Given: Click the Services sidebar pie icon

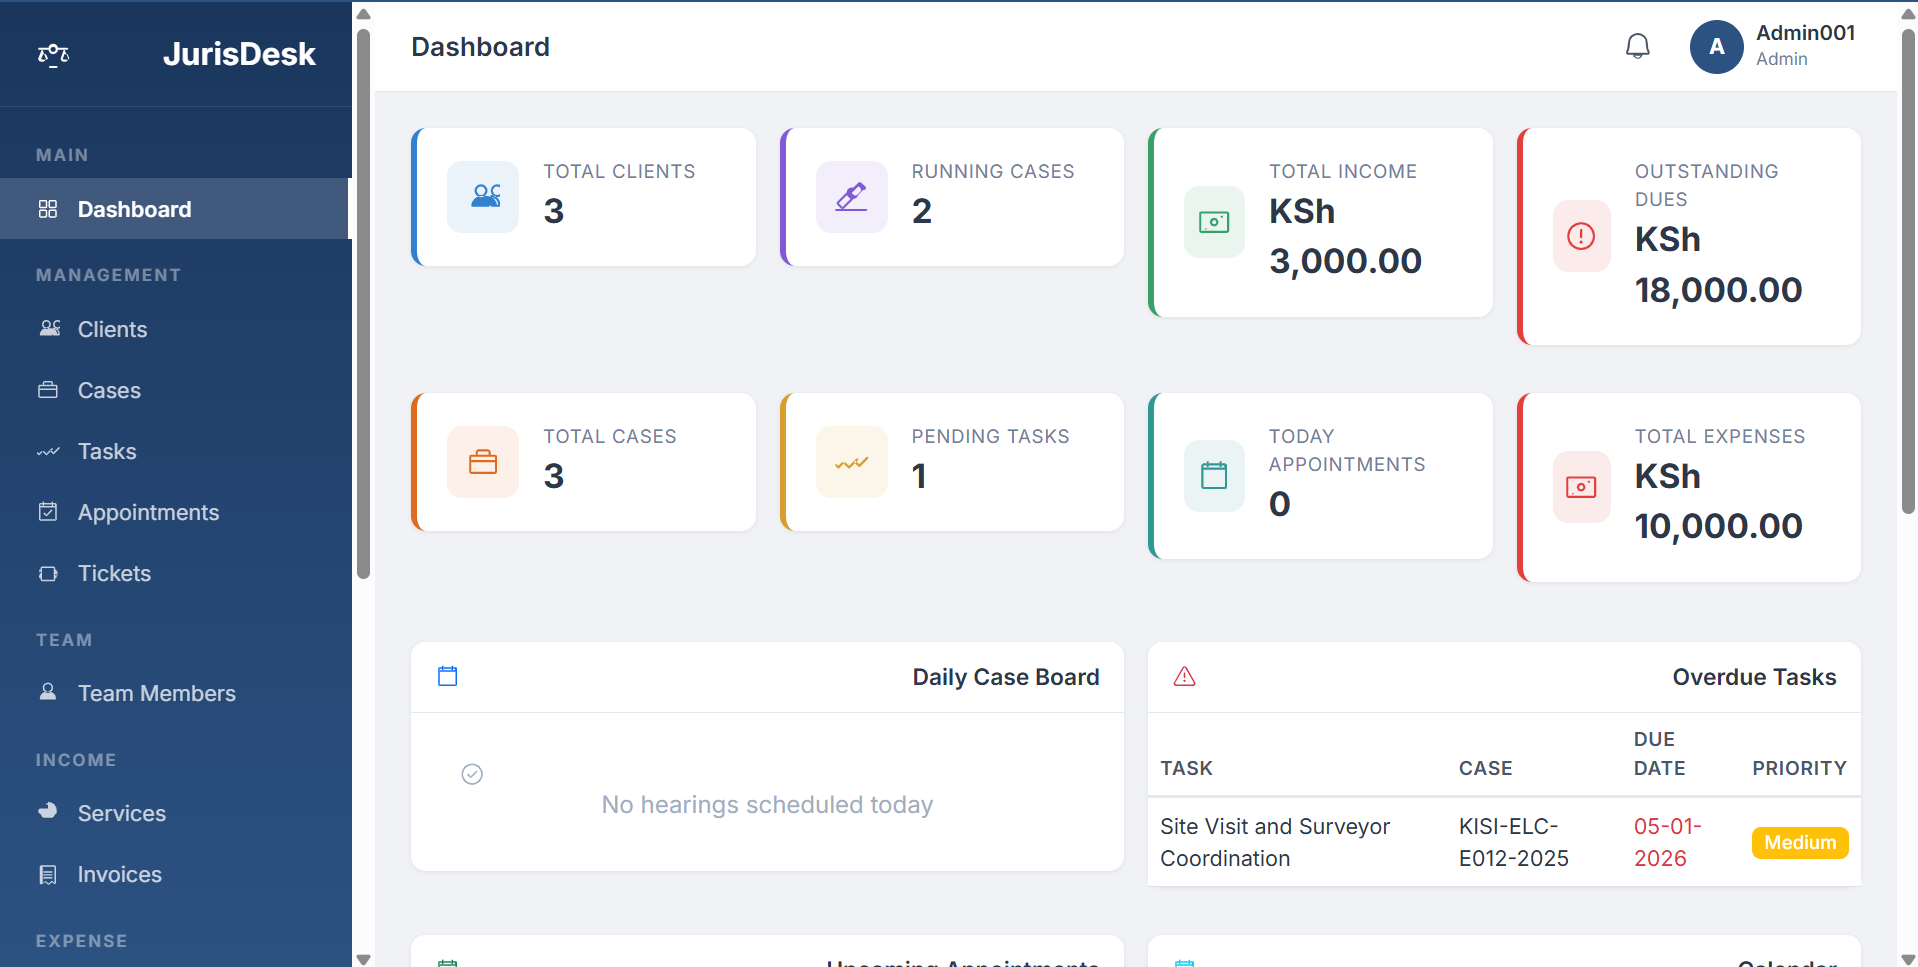Looking at the screenshot, I should [48, 812].
